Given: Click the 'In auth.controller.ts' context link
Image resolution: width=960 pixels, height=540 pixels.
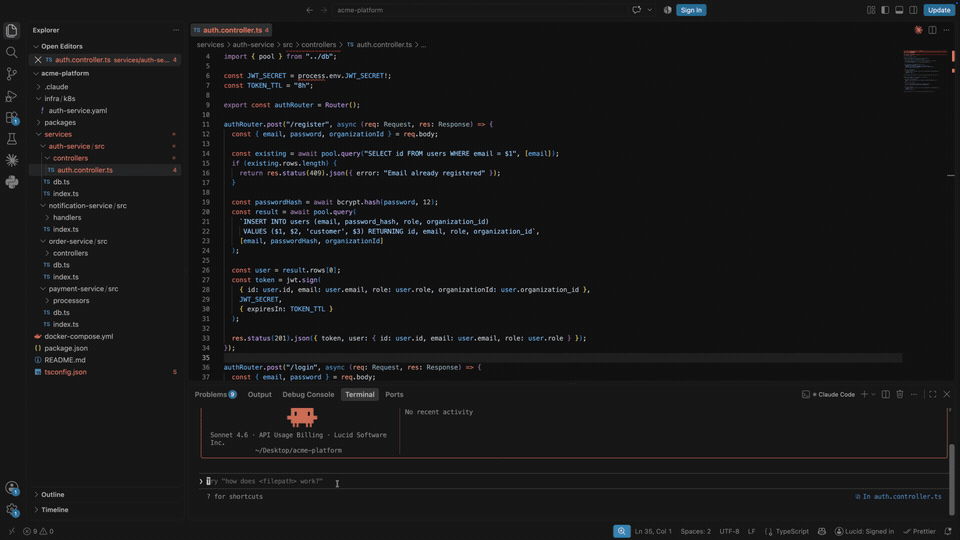Looking at the screenshot, I should point(898,497).
